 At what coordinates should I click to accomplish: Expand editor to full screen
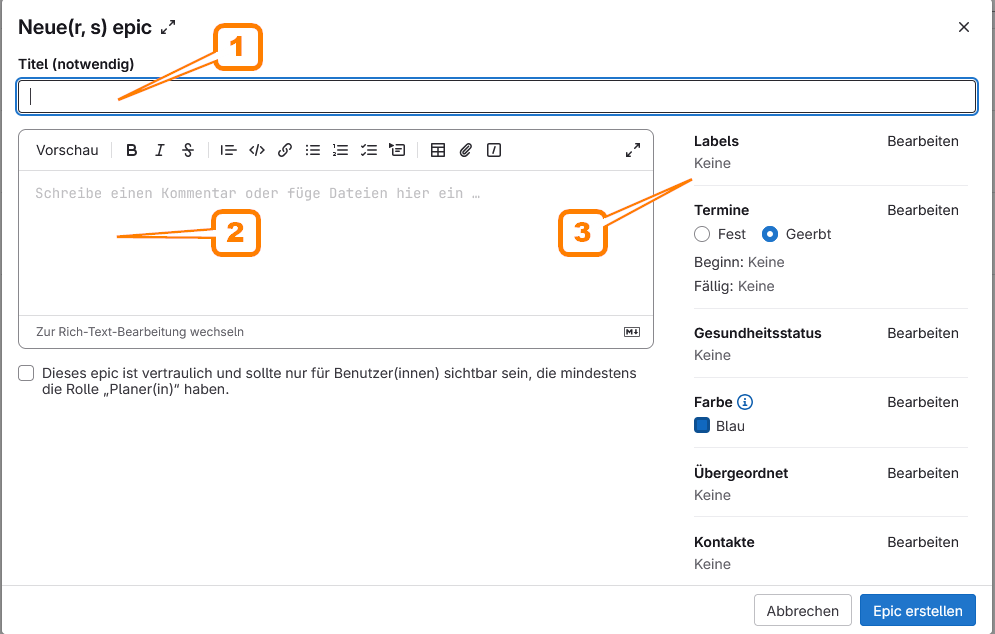(633, 150)
